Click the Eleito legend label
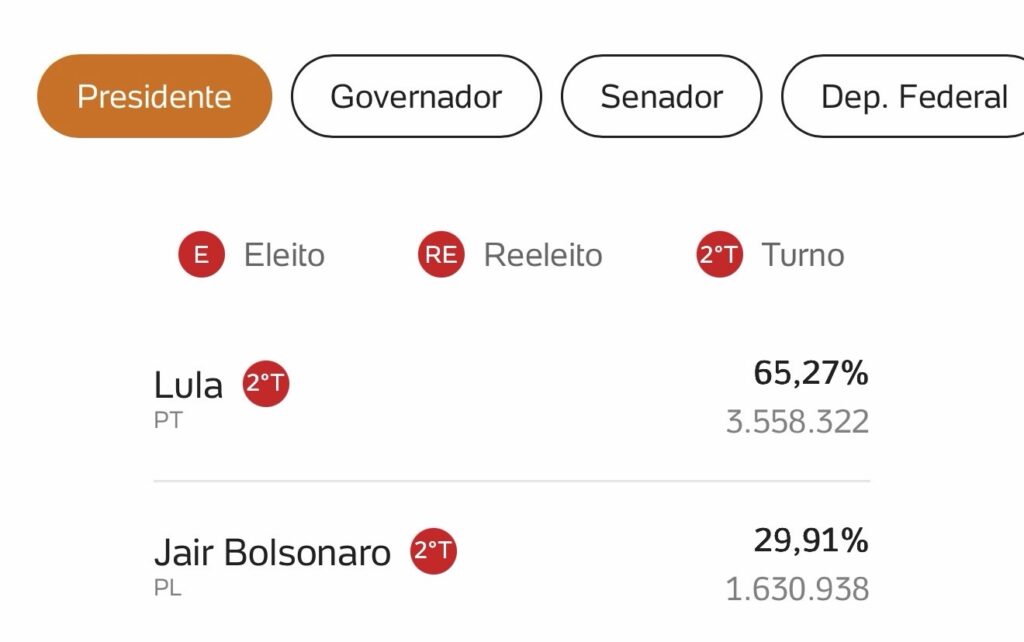This screenshot has width=1024, height=642. coord(284,255)
